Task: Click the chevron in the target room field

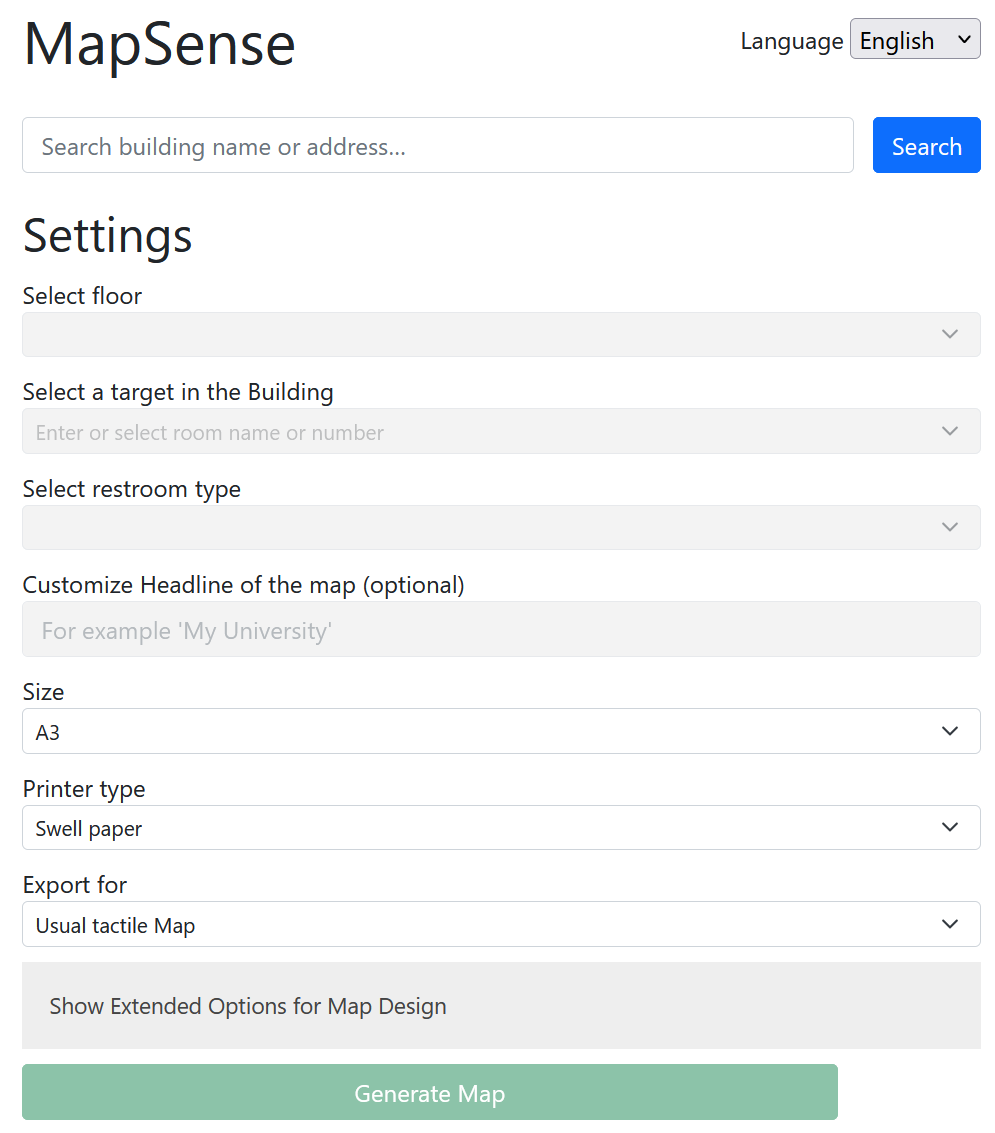Action: 949,431
